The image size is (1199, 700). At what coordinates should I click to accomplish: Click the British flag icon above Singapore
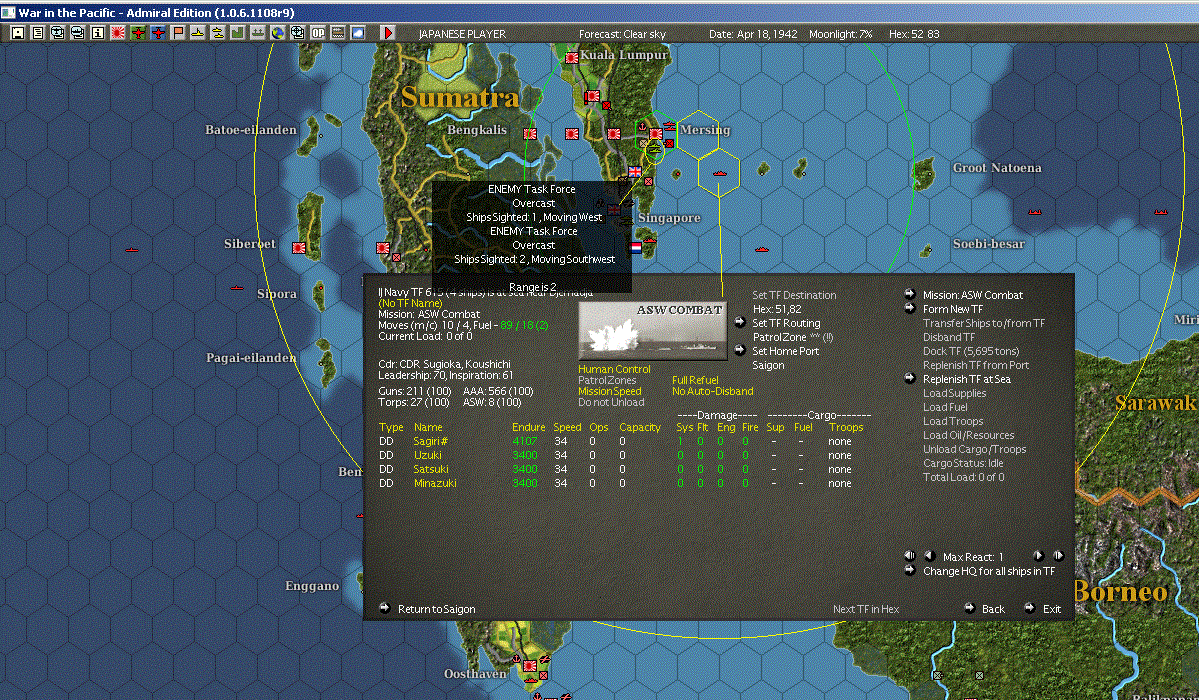(x=635, y=171)
